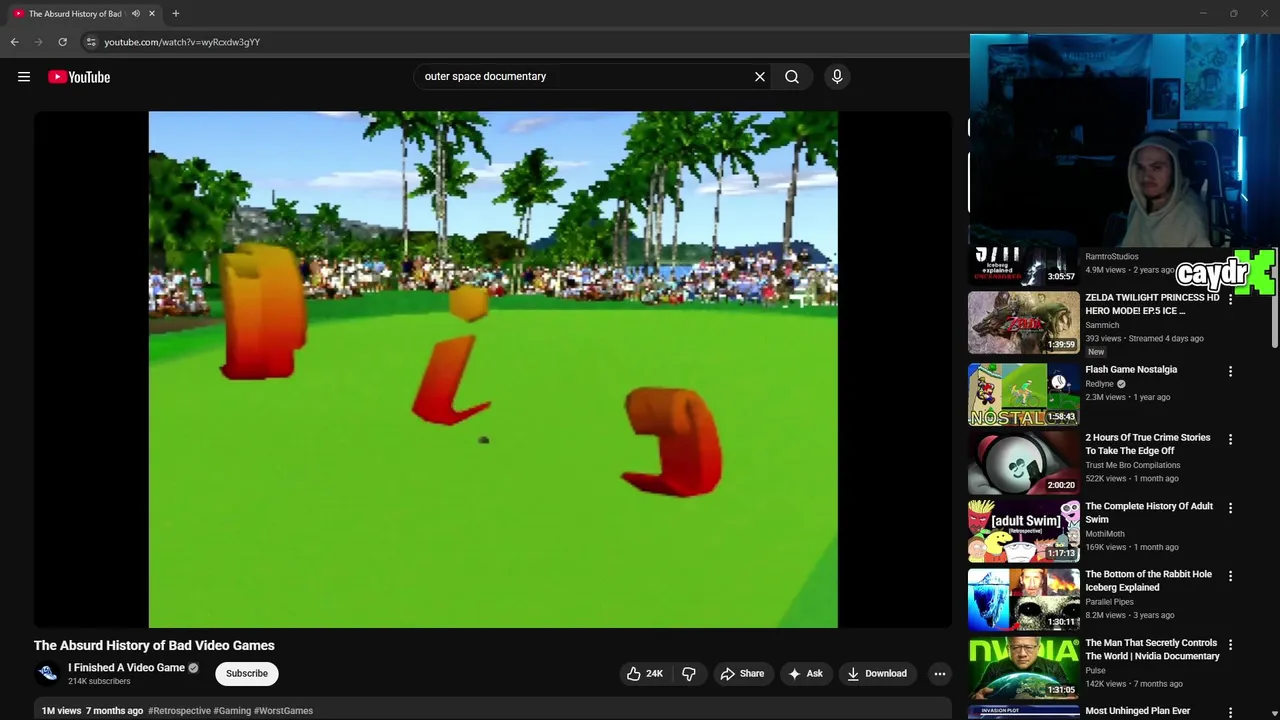Open the Flash Game Nostalgia thumbnail

tap(1024, 394)
